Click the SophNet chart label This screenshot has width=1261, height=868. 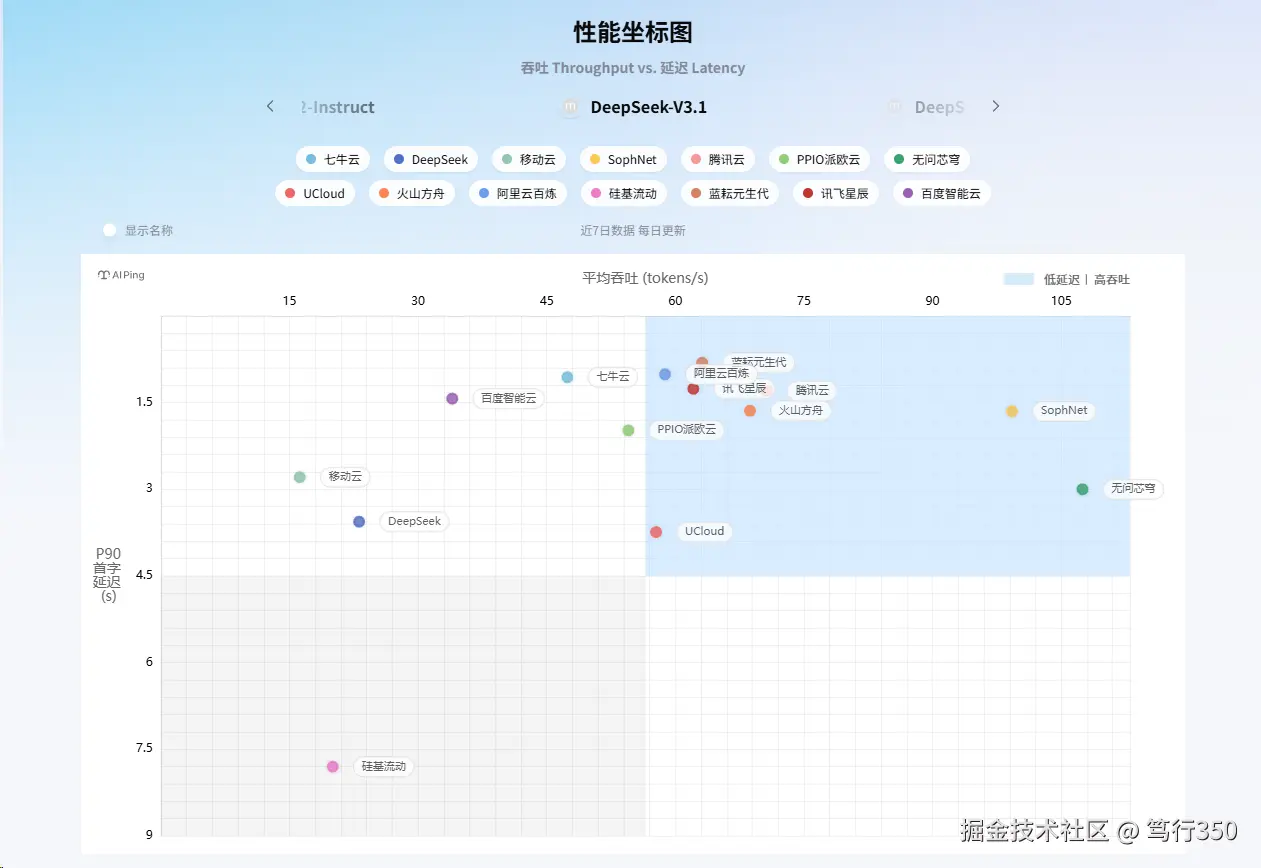(1064, 410)
